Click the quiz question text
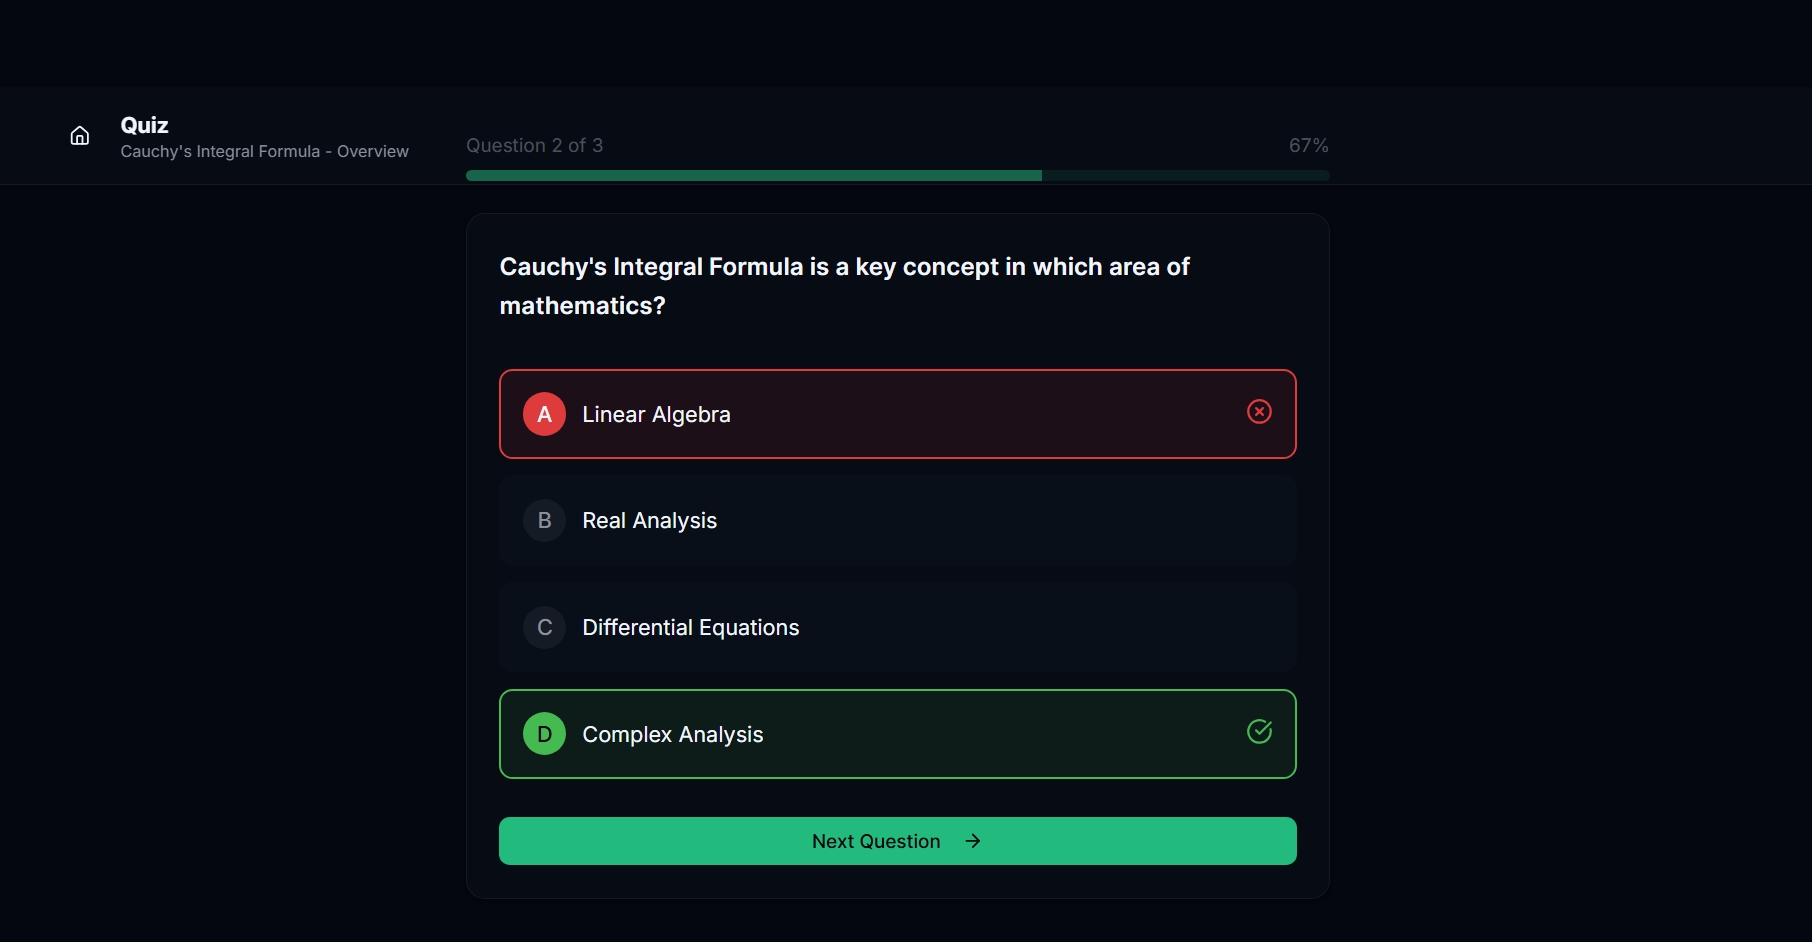Viewport: 1812px width, 942px height. pos(844,286)
